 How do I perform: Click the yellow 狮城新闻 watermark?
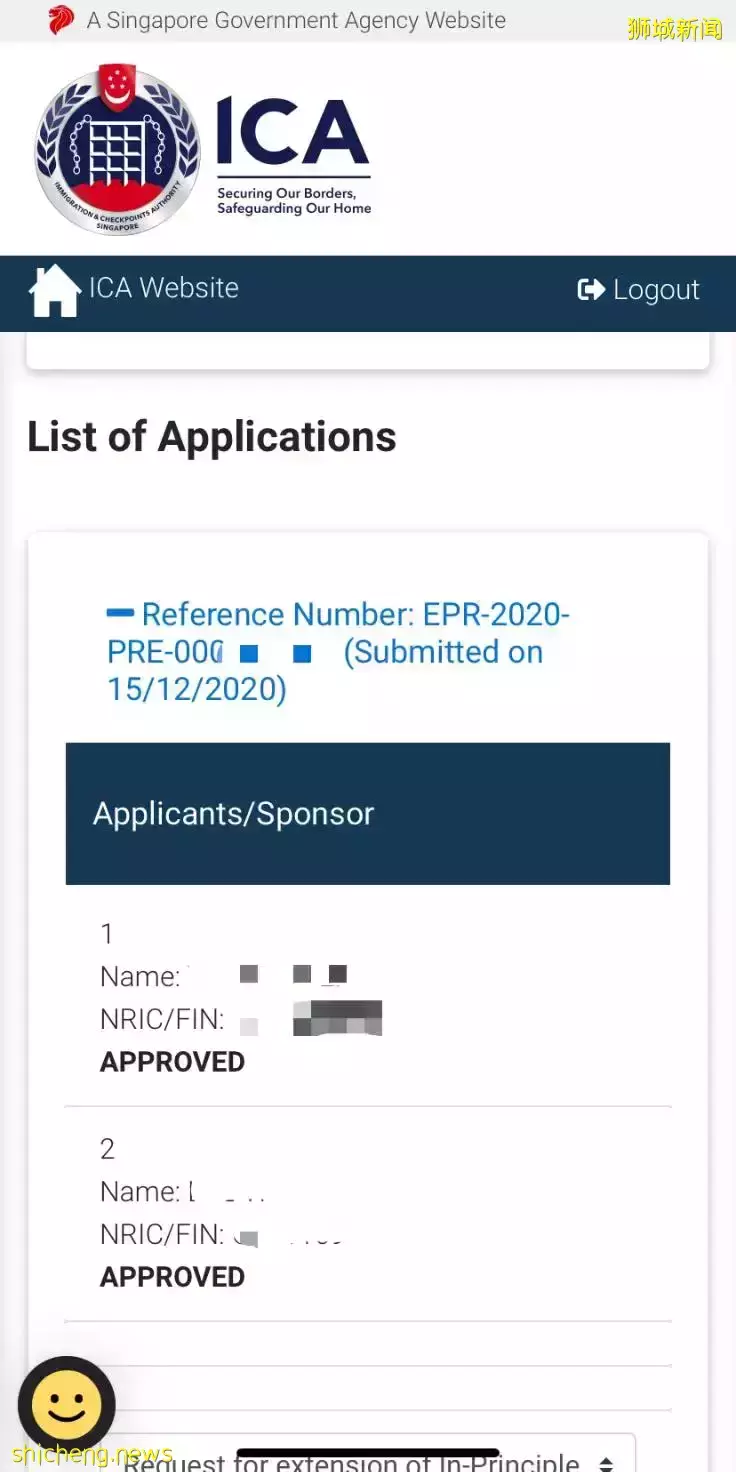coord(675,29)
